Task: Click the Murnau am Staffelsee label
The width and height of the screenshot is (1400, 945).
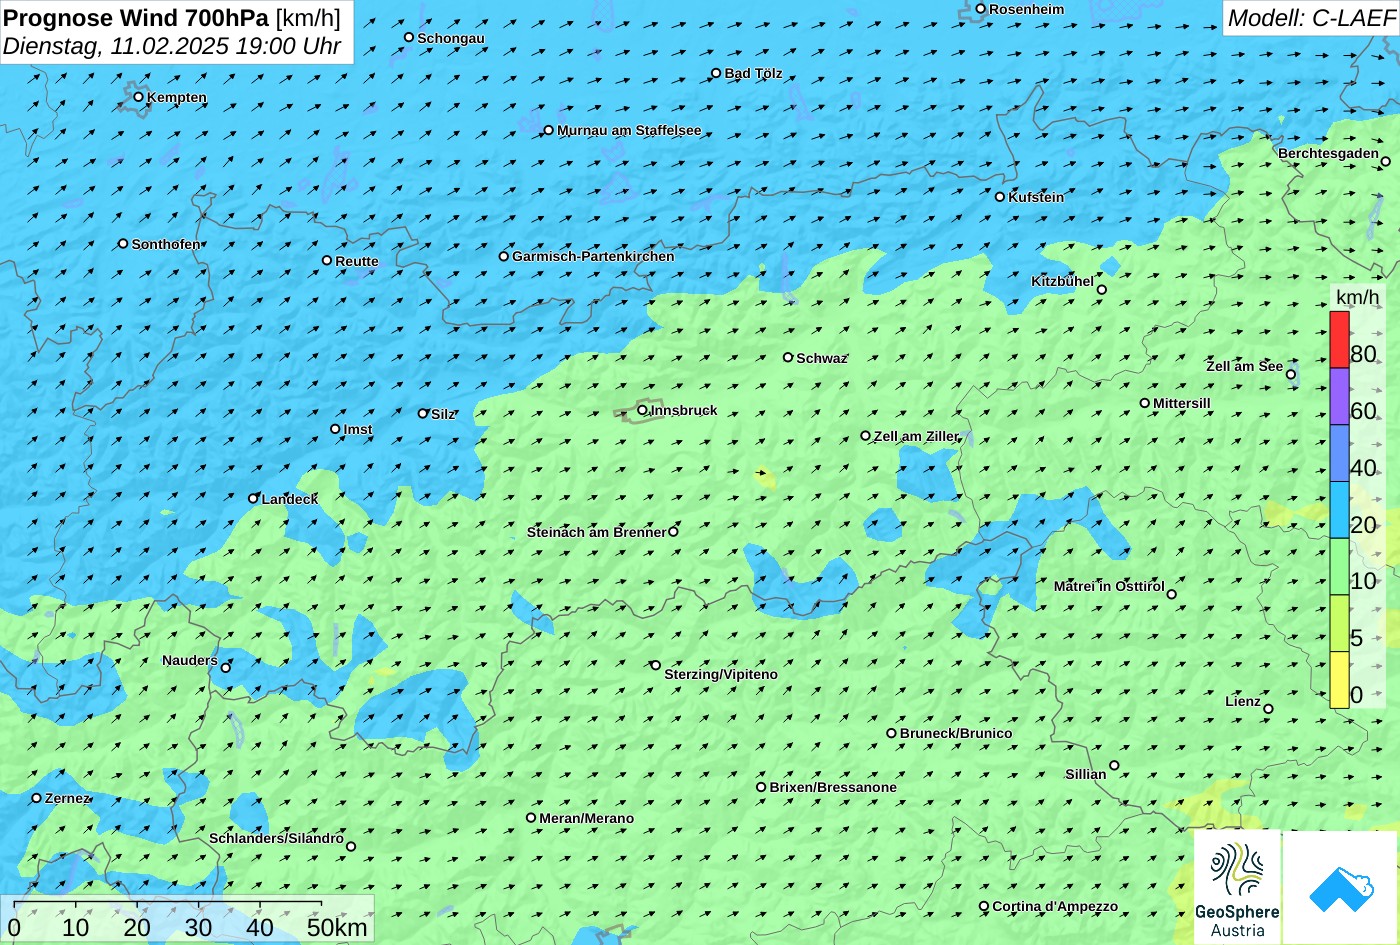Action: (629, 130)
